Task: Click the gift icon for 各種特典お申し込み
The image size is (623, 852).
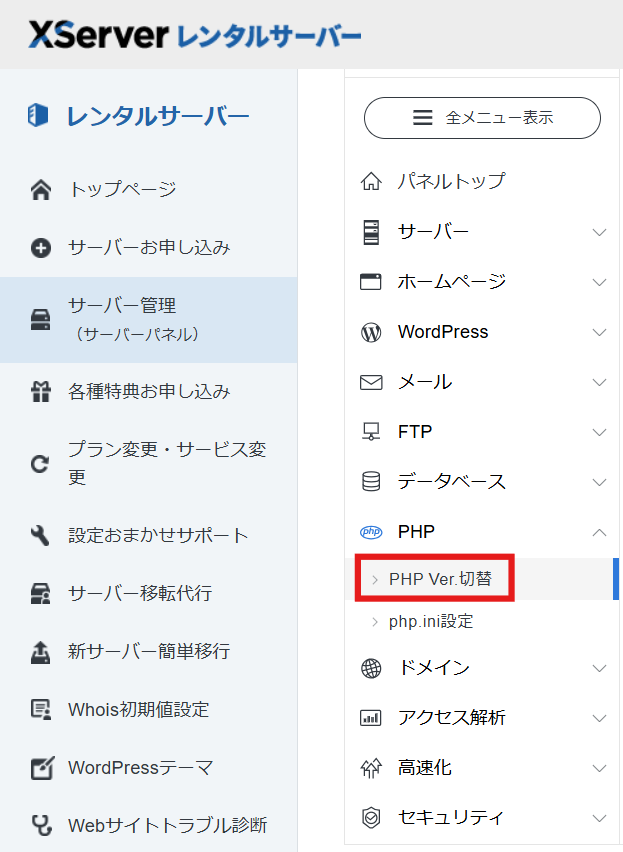Action: pos(41,392)
